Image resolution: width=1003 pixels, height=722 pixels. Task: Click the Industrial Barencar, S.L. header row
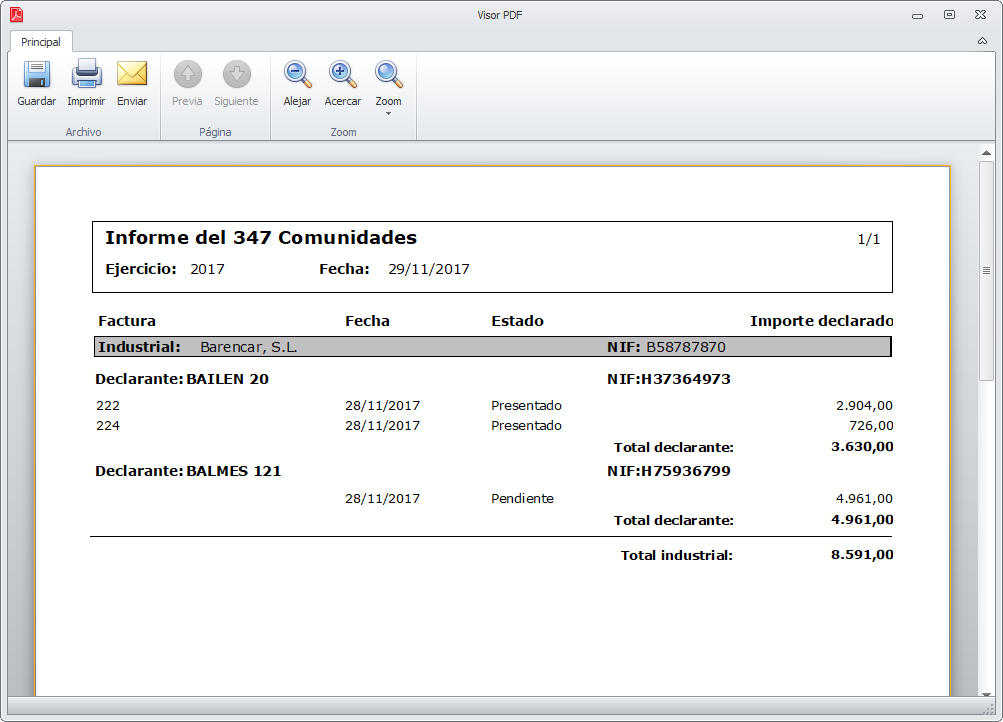[491, 347]
